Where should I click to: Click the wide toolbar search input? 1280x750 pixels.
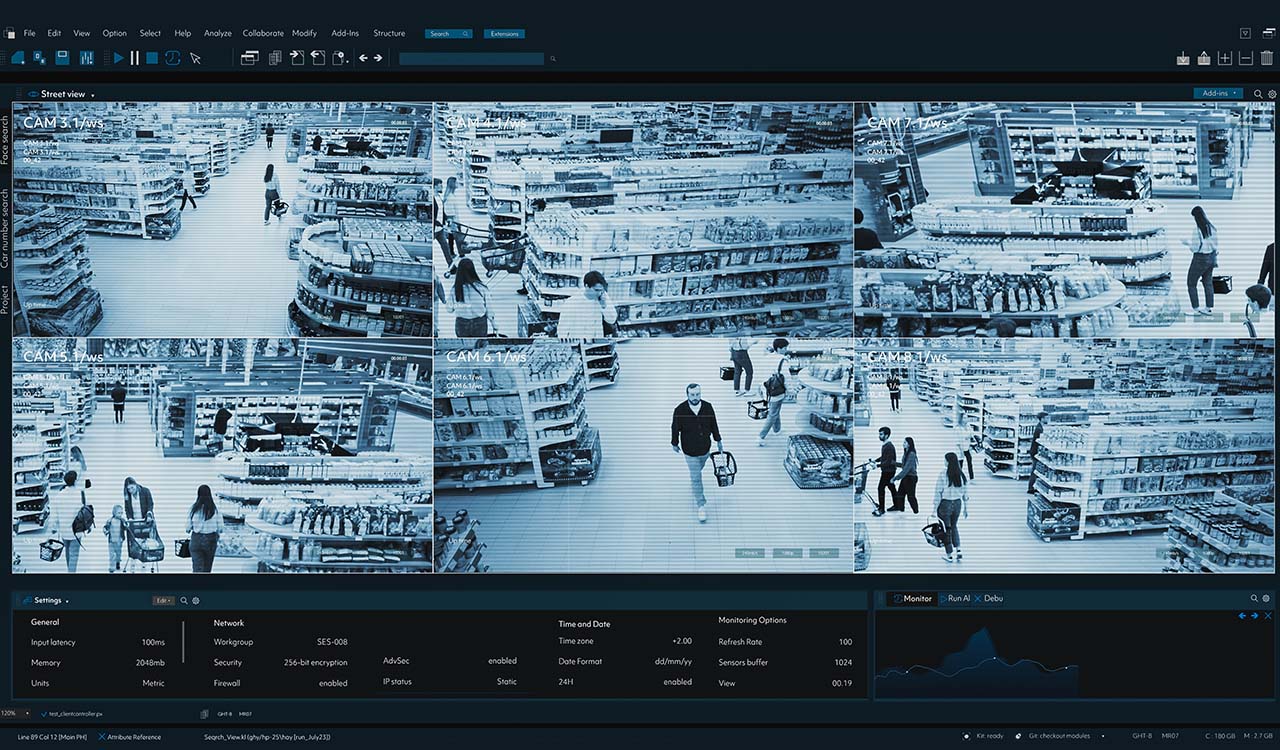pos(471,59)
